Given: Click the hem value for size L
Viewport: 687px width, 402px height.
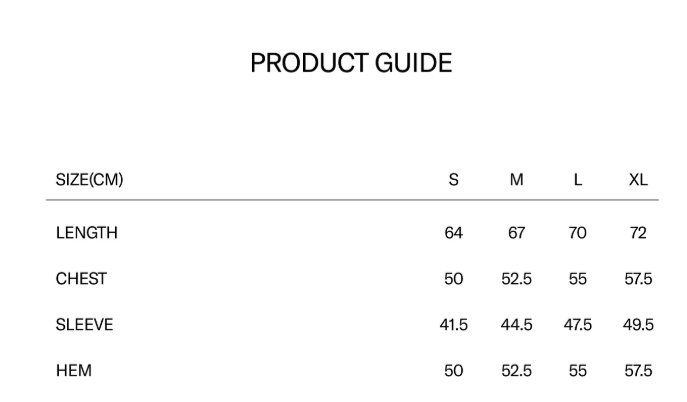Looking at the screenshot, I should point(578,371).
